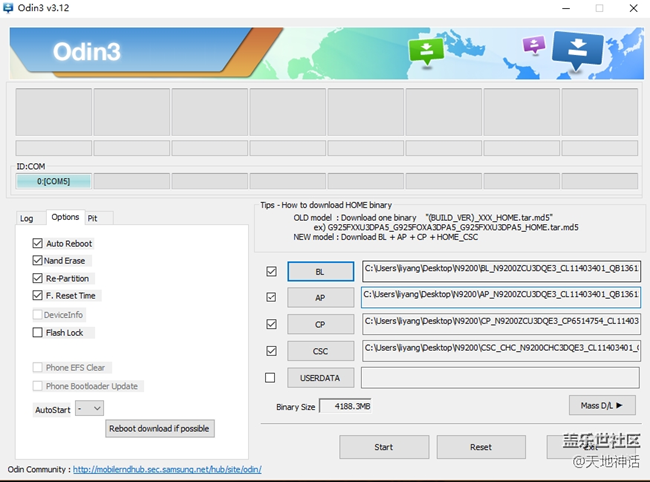
Task: Click the 'Tips - How to download HOME binary' text
Action: (x=326, y=205)
